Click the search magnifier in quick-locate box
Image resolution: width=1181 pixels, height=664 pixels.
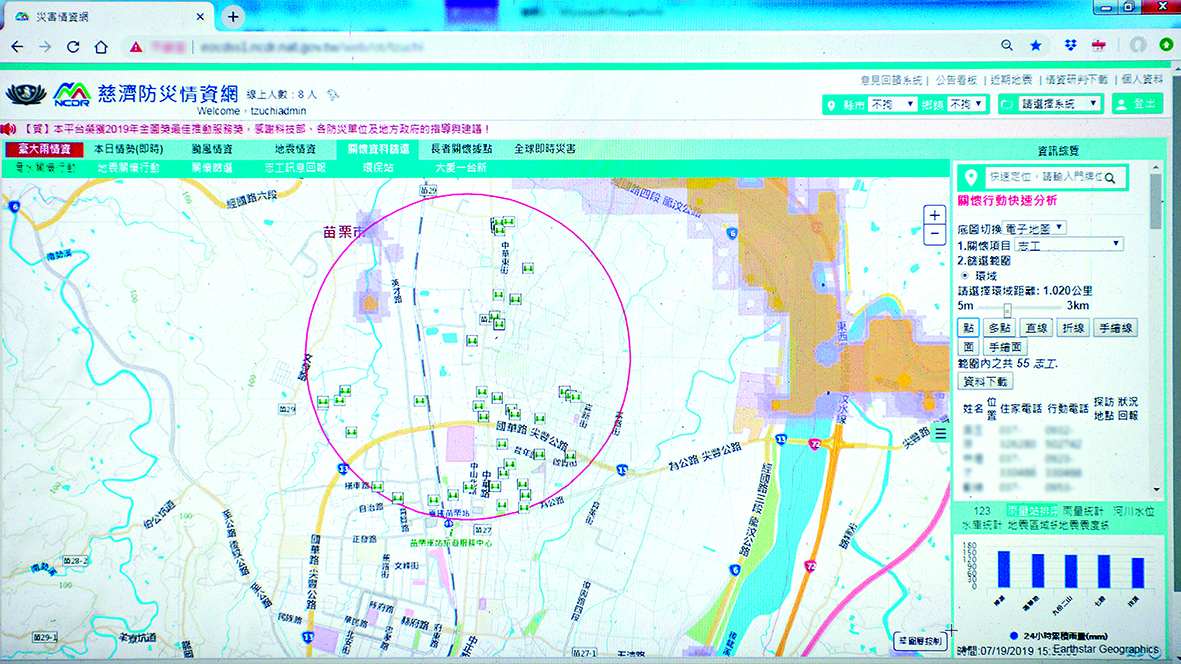(1110, 178)
